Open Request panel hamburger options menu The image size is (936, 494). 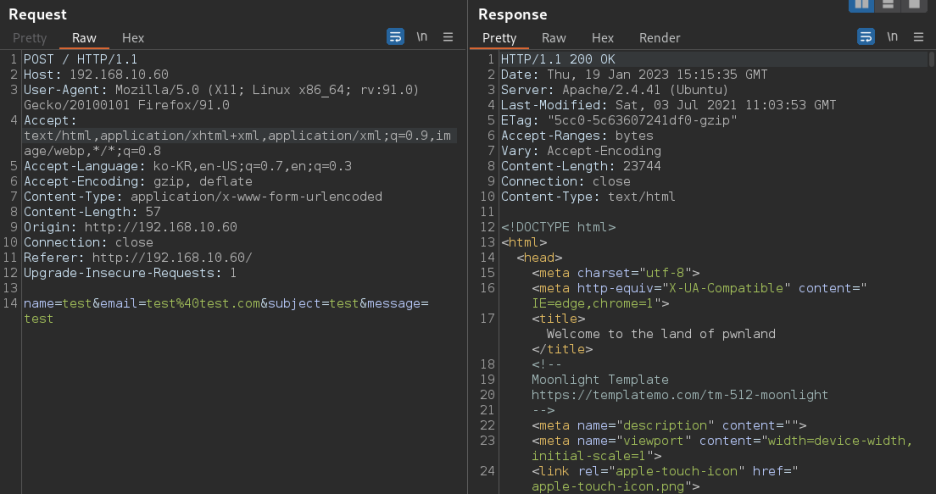[448, 37]
